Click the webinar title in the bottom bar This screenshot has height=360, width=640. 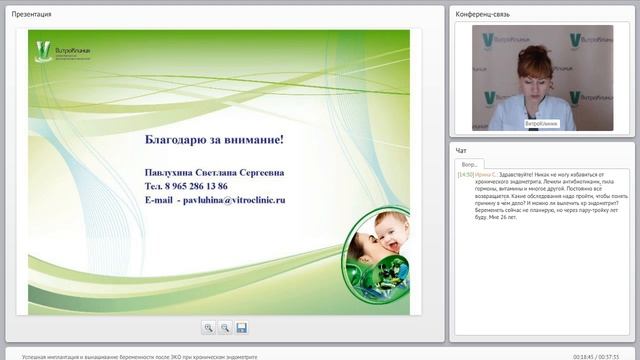tap(140, 357)
